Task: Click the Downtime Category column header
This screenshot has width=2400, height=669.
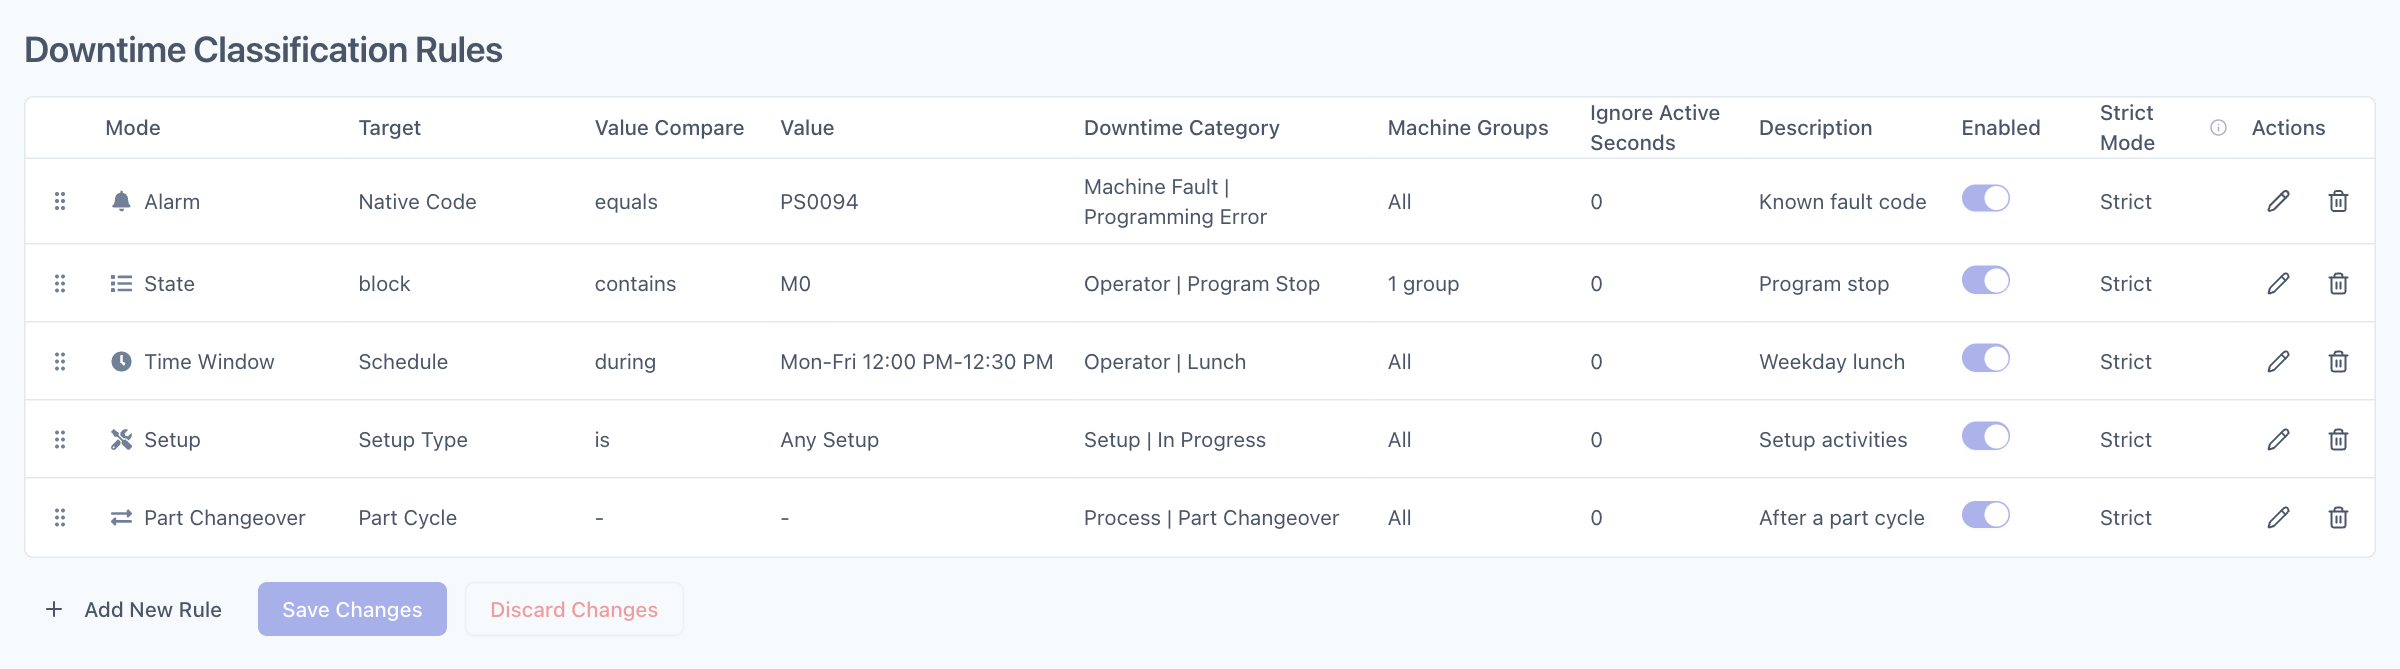Action: [x=1182, y=128]
